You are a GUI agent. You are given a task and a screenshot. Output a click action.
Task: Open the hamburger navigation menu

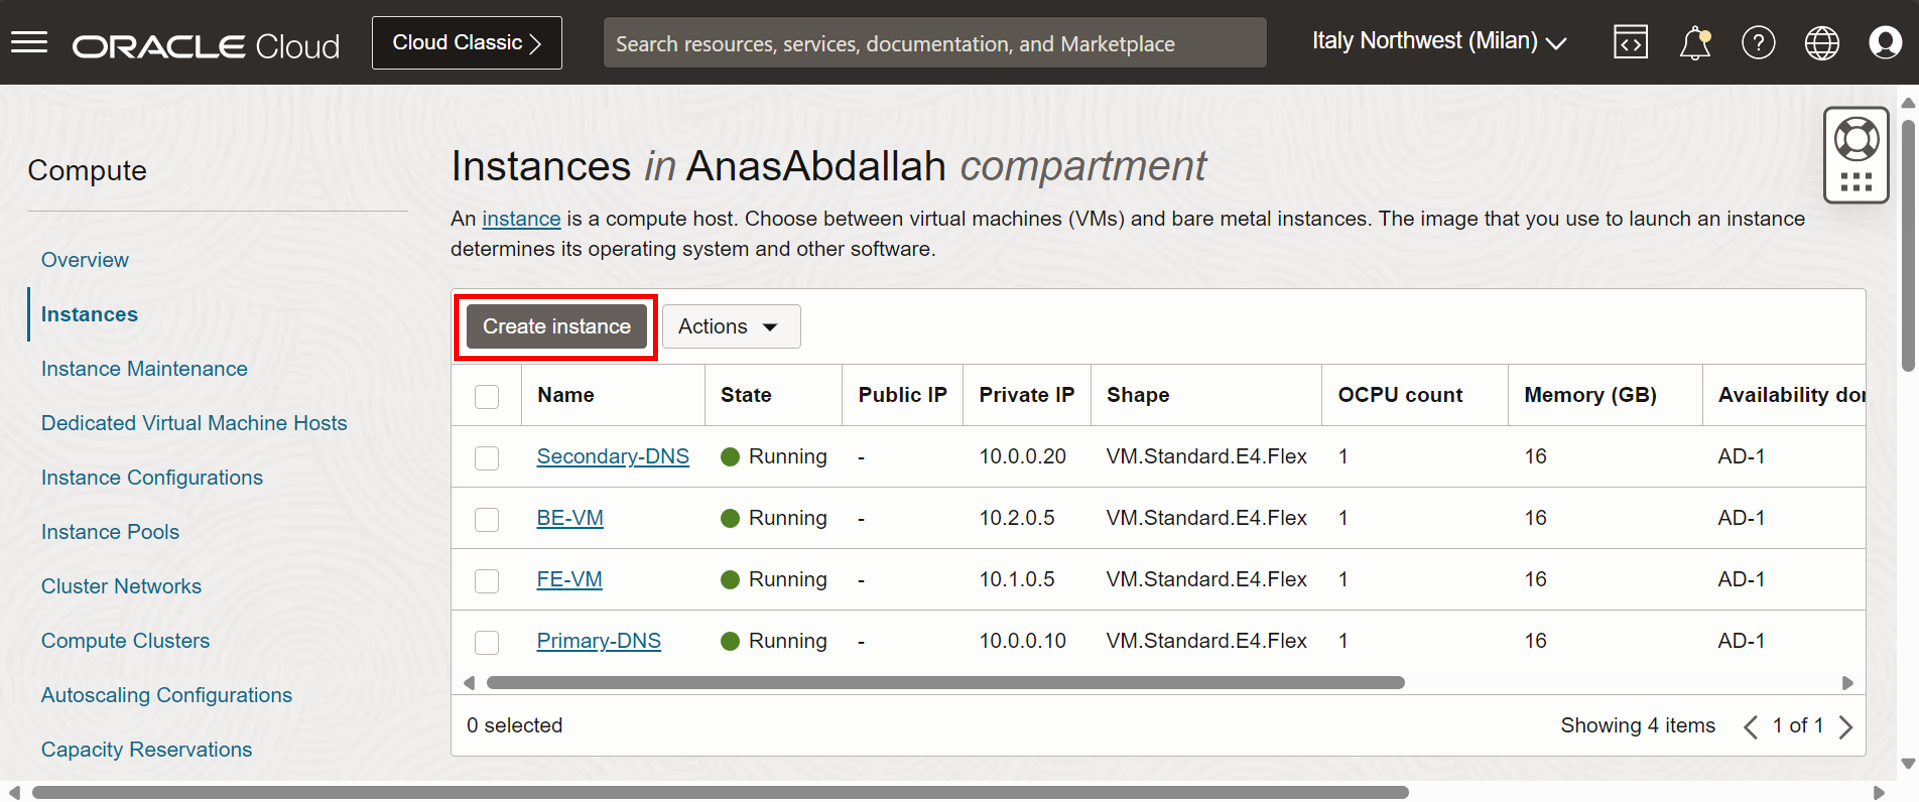pyautogui.click(x=29, y=43)
